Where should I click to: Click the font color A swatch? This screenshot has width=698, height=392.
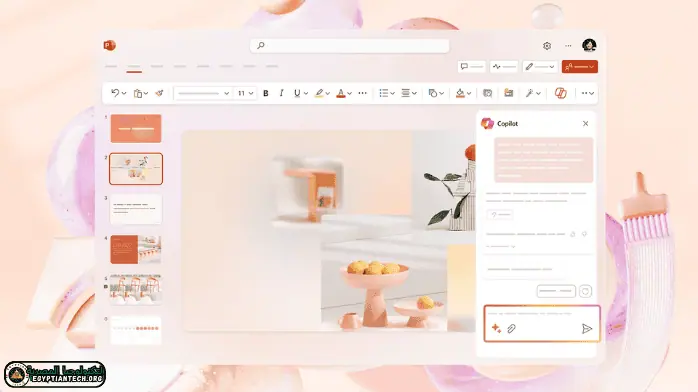341,93
